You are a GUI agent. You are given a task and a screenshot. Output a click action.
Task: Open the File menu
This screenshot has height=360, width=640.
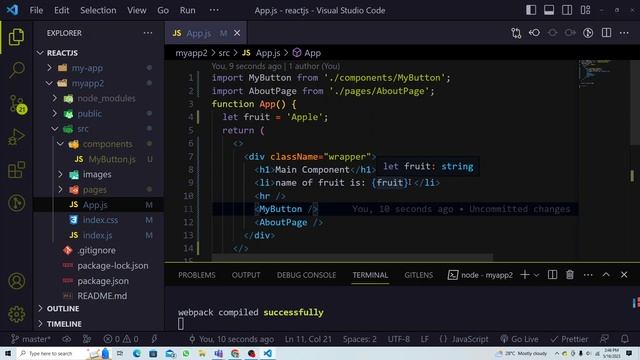(36, 10)
